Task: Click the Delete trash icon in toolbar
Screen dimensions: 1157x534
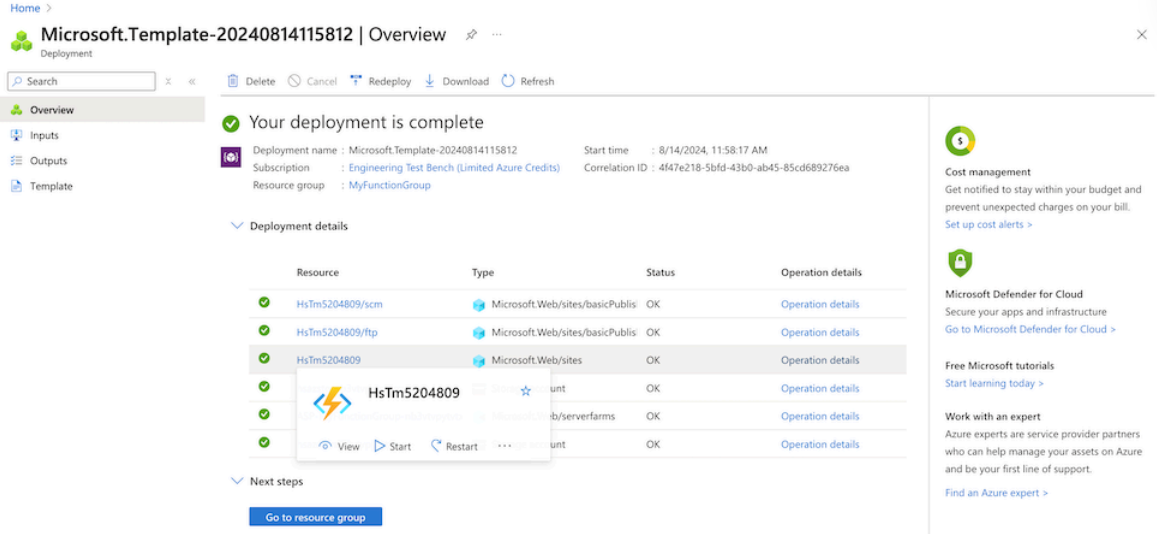Action: tap(232, 81)
